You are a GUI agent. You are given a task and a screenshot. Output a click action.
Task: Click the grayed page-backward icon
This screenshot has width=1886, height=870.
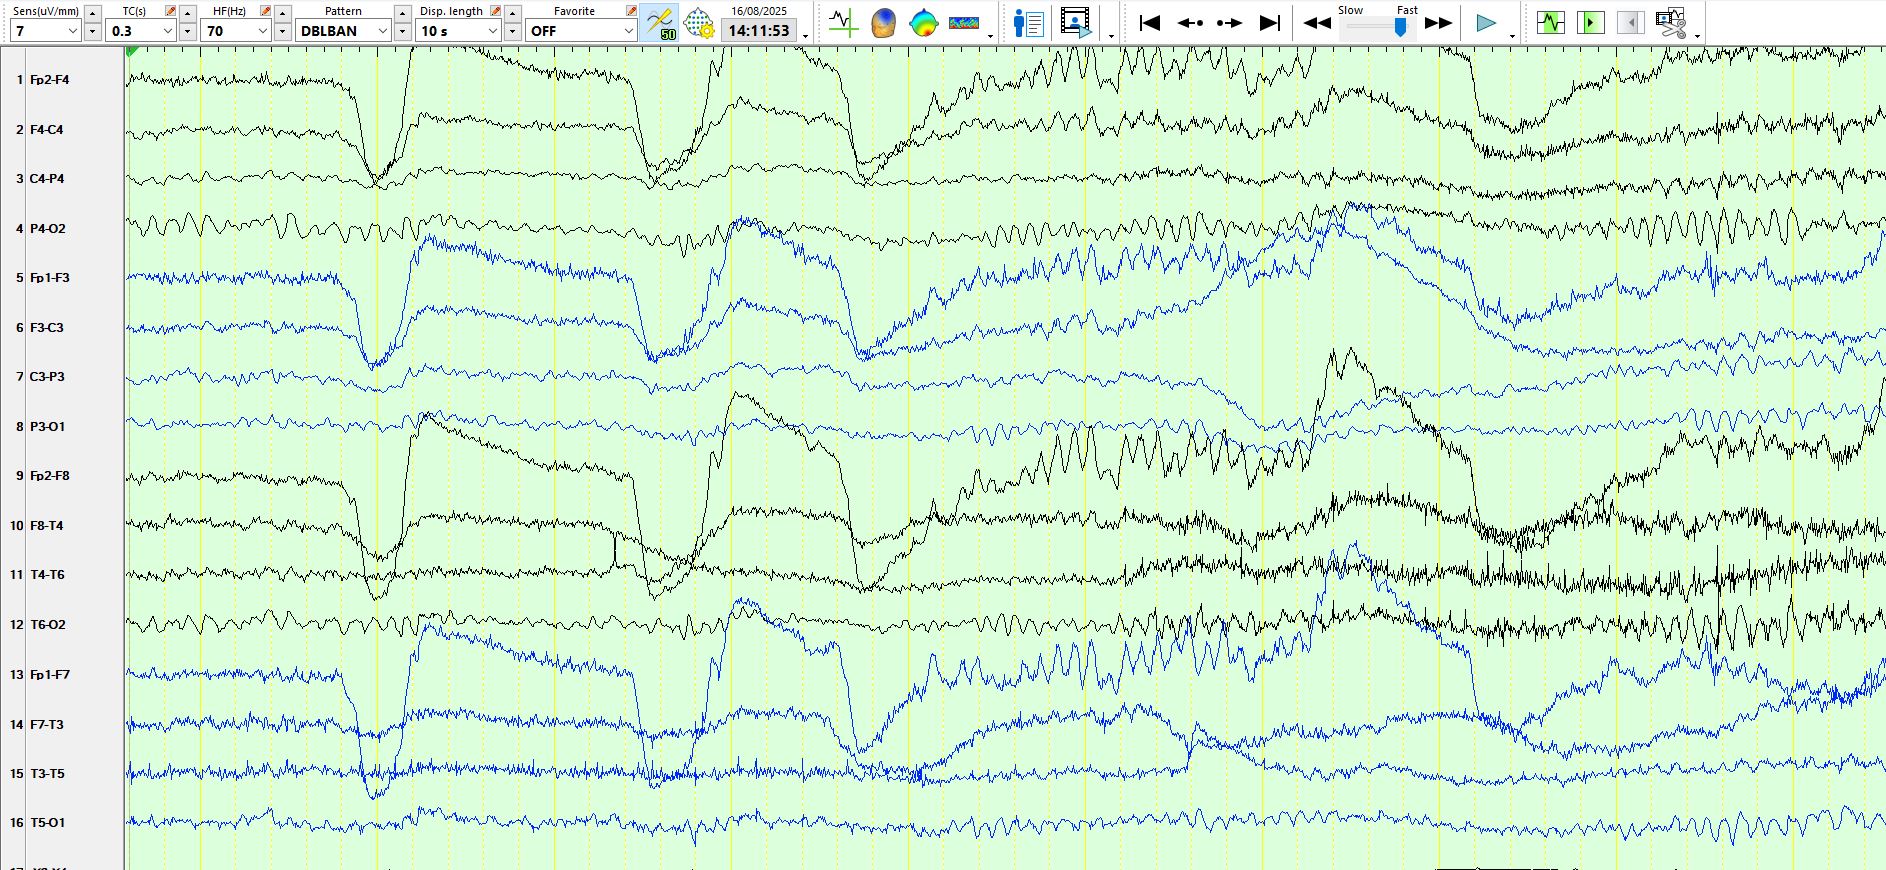(1631, 22)
